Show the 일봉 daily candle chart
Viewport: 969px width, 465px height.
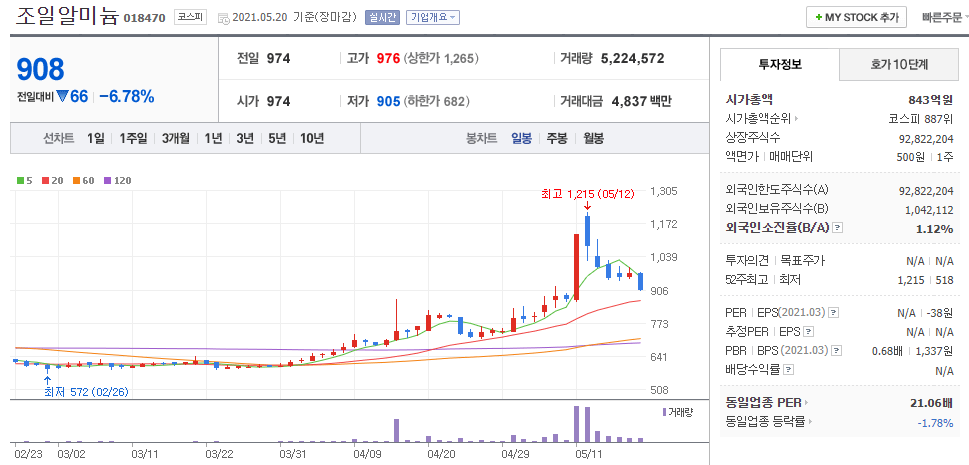(x=521, y=139)
